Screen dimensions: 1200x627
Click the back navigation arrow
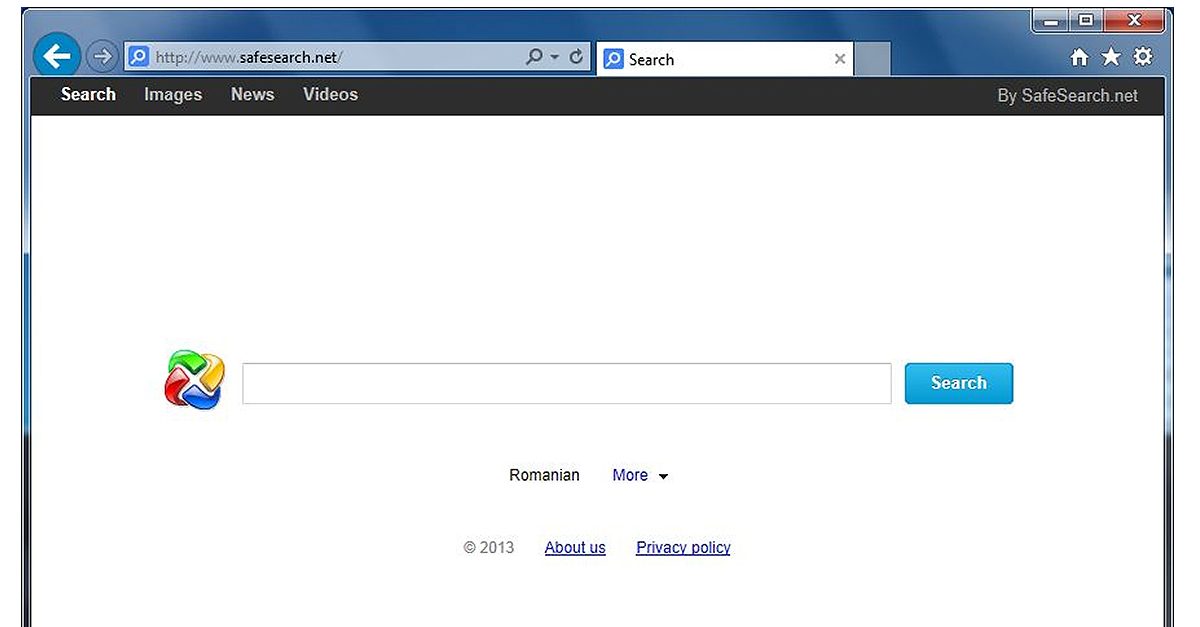point(56,55)
